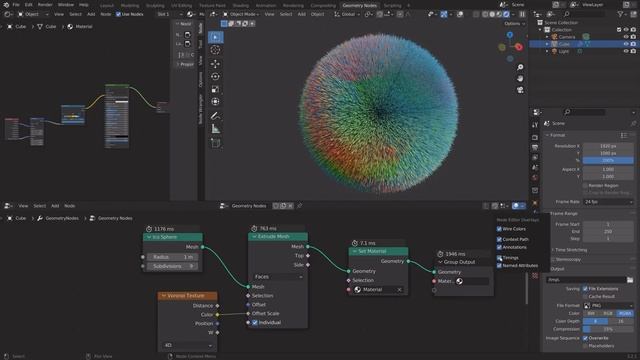Select RGB color mode button
This screenshot has height=360, width=640.
(x=608, y=313)
